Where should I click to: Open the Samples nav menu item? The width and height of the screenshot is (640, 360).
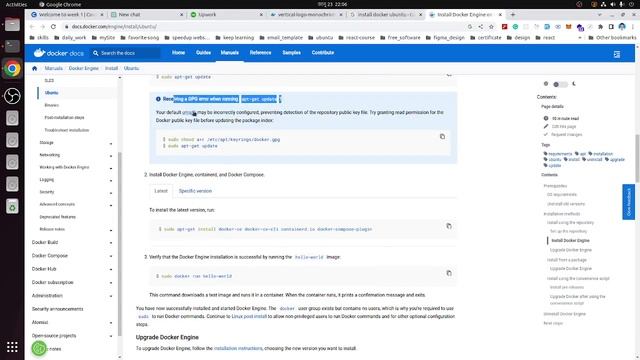(x=291, y=53)
